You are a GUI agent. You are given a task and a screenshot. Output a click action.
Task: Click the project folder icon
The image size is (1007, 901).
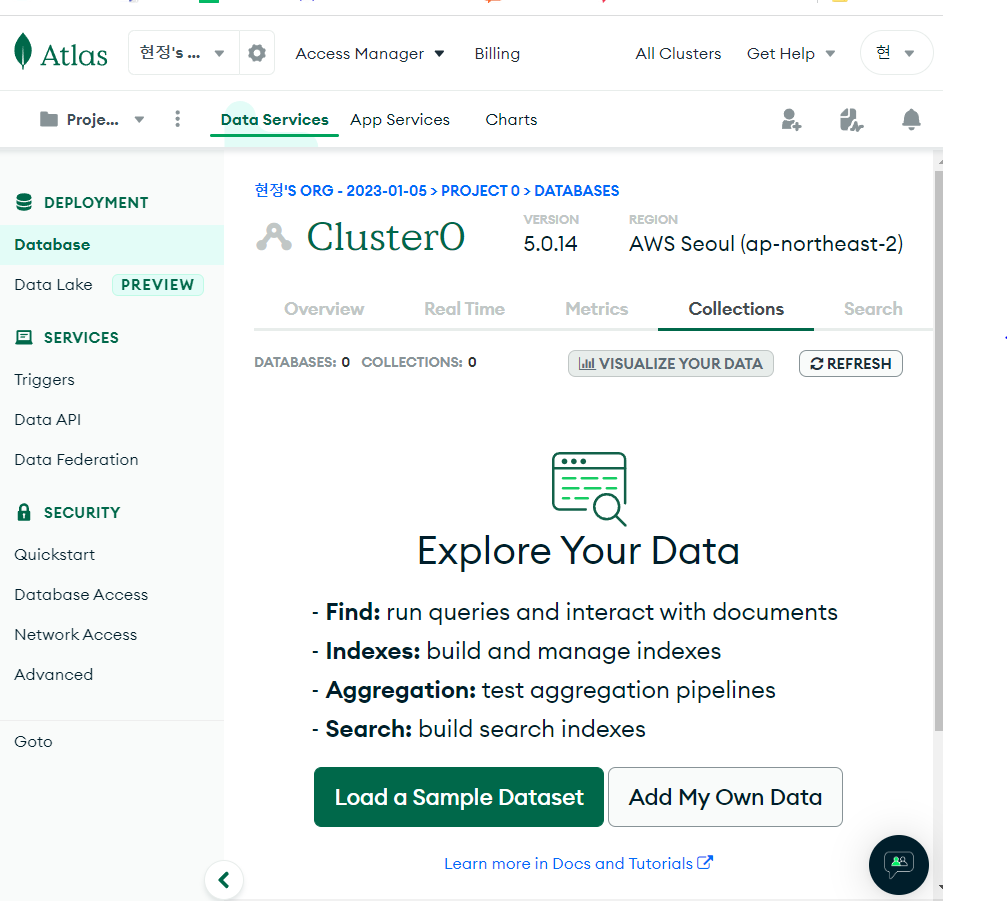[x=49, y=119]
